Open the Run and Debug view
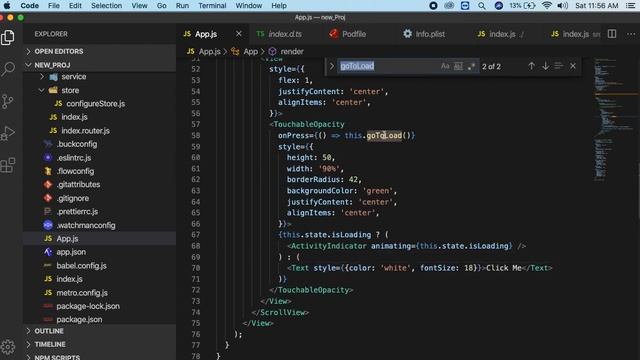 [x=8, y=133]
